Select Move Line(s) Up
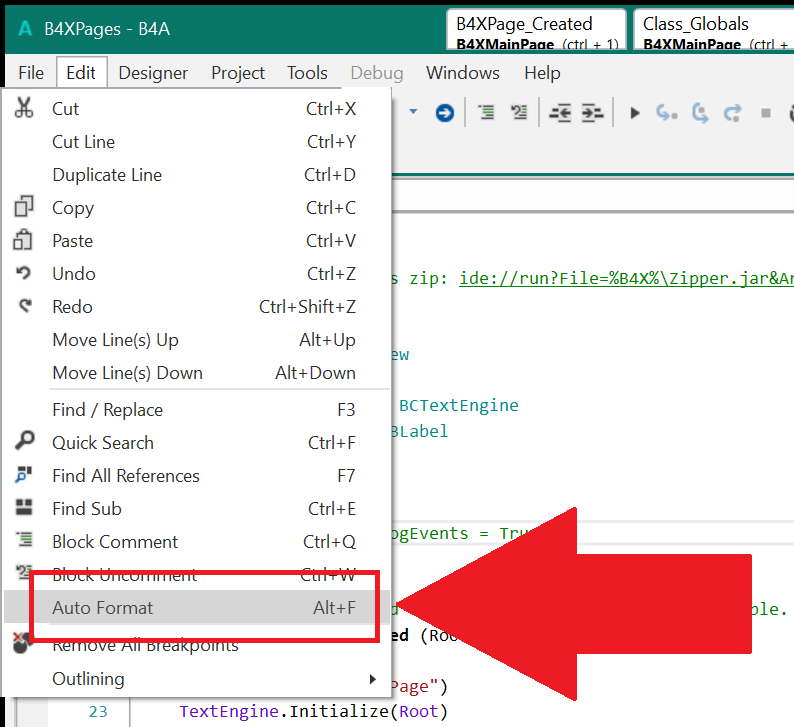Image resolution: width=794 pixels, height=727 pixels. [x=197, y=340]
